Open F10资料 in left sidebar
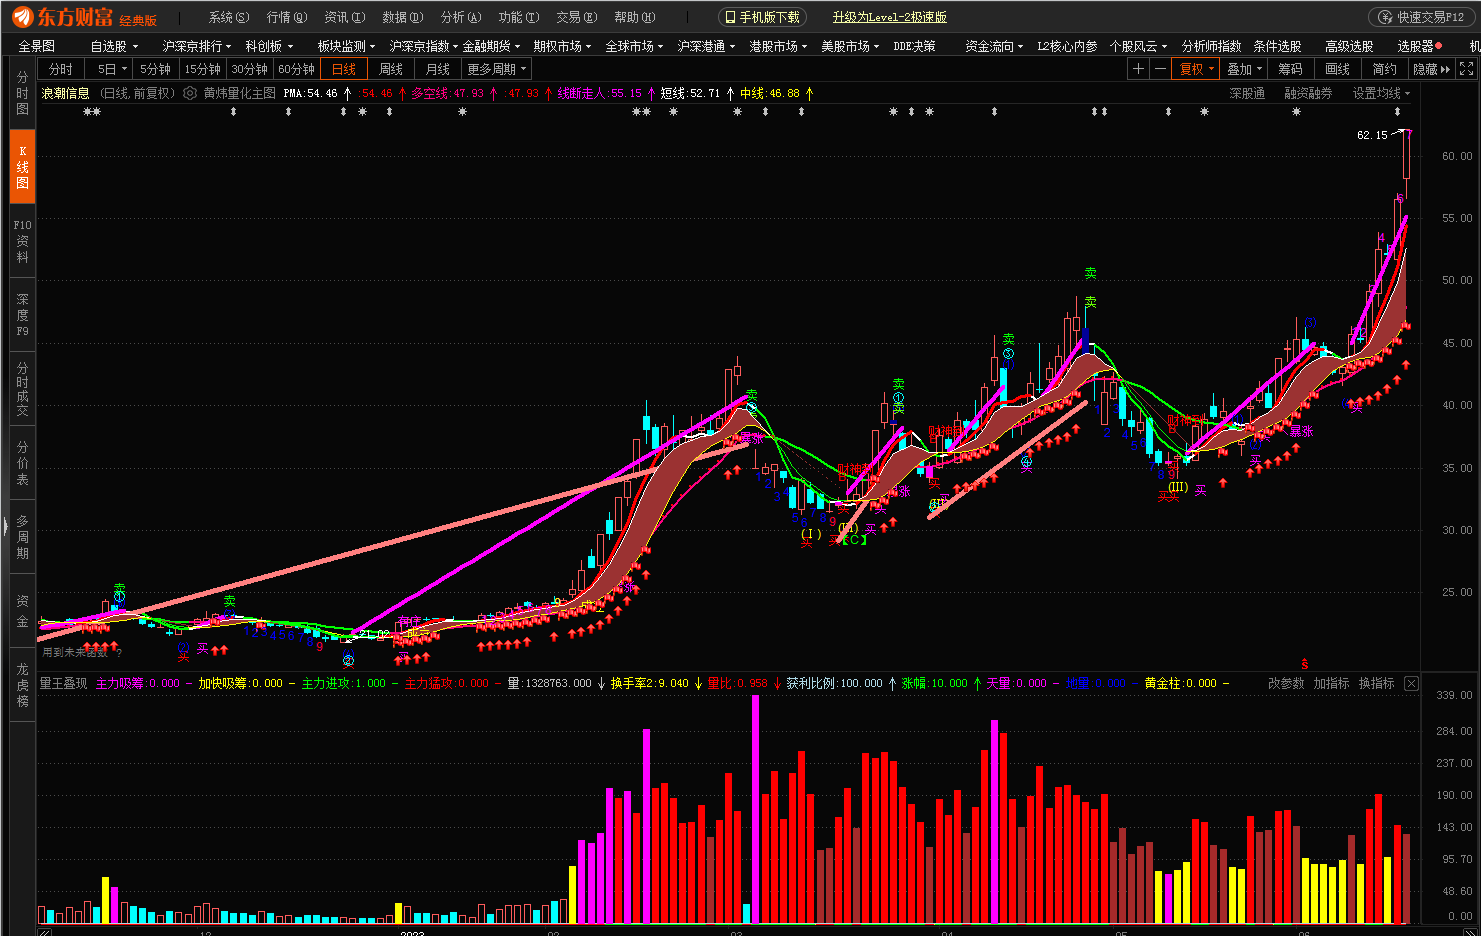This screenshot has height=936, width=1481. point(22,241)
